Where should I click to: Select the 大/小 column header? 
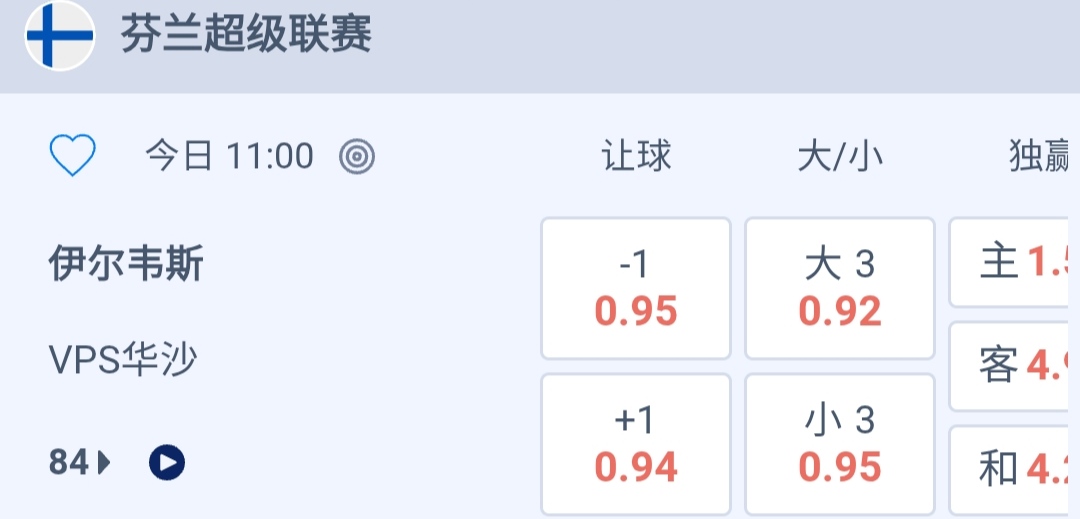[840, 156]
